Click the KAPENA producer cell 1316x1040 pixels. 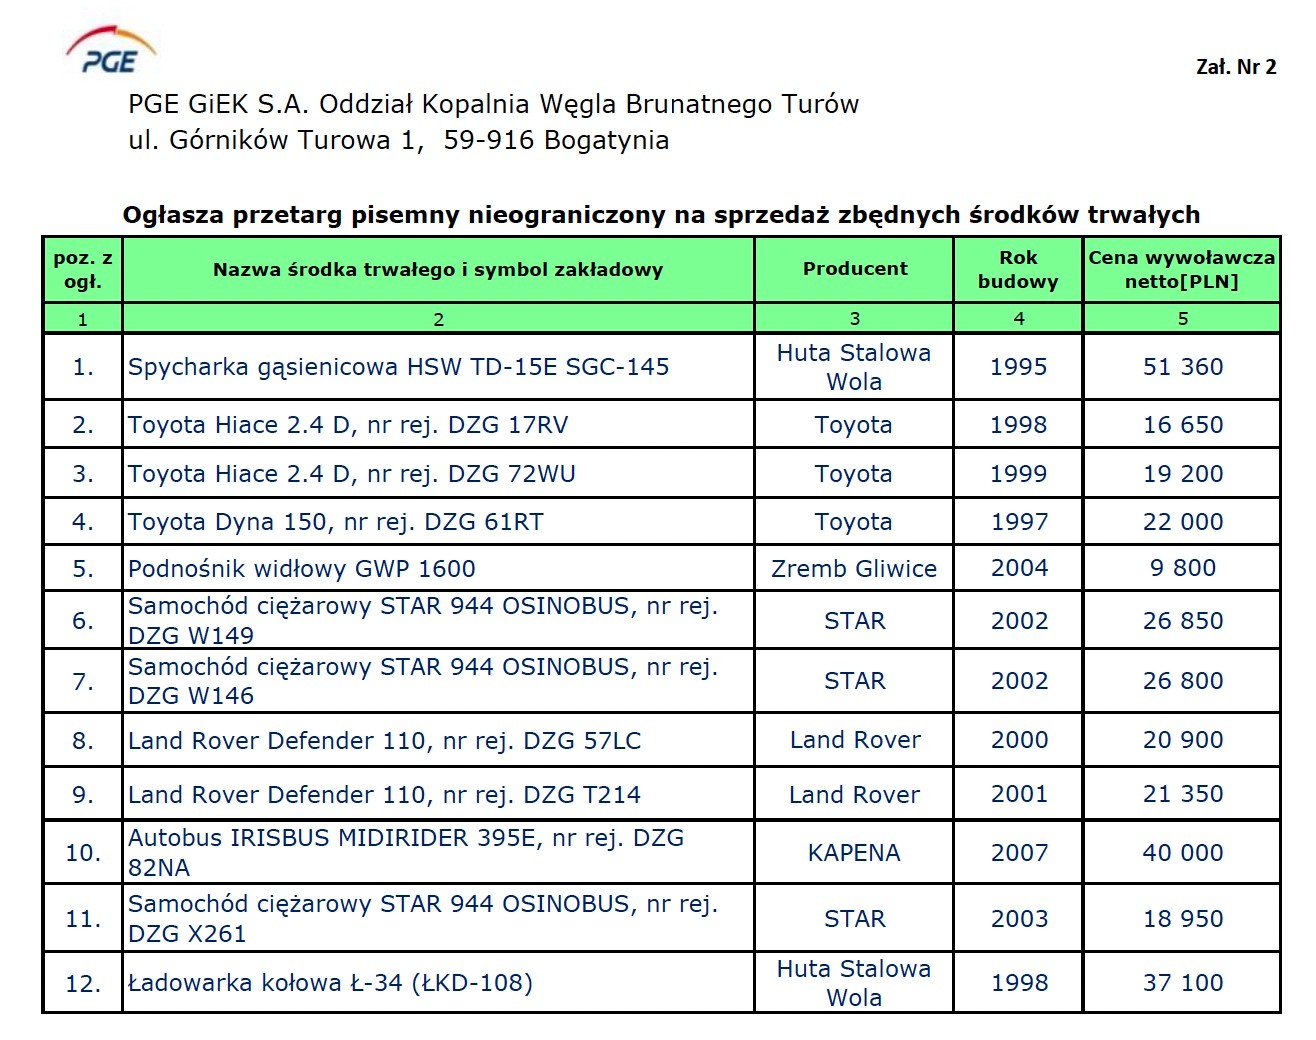click(x=854, y=853)
